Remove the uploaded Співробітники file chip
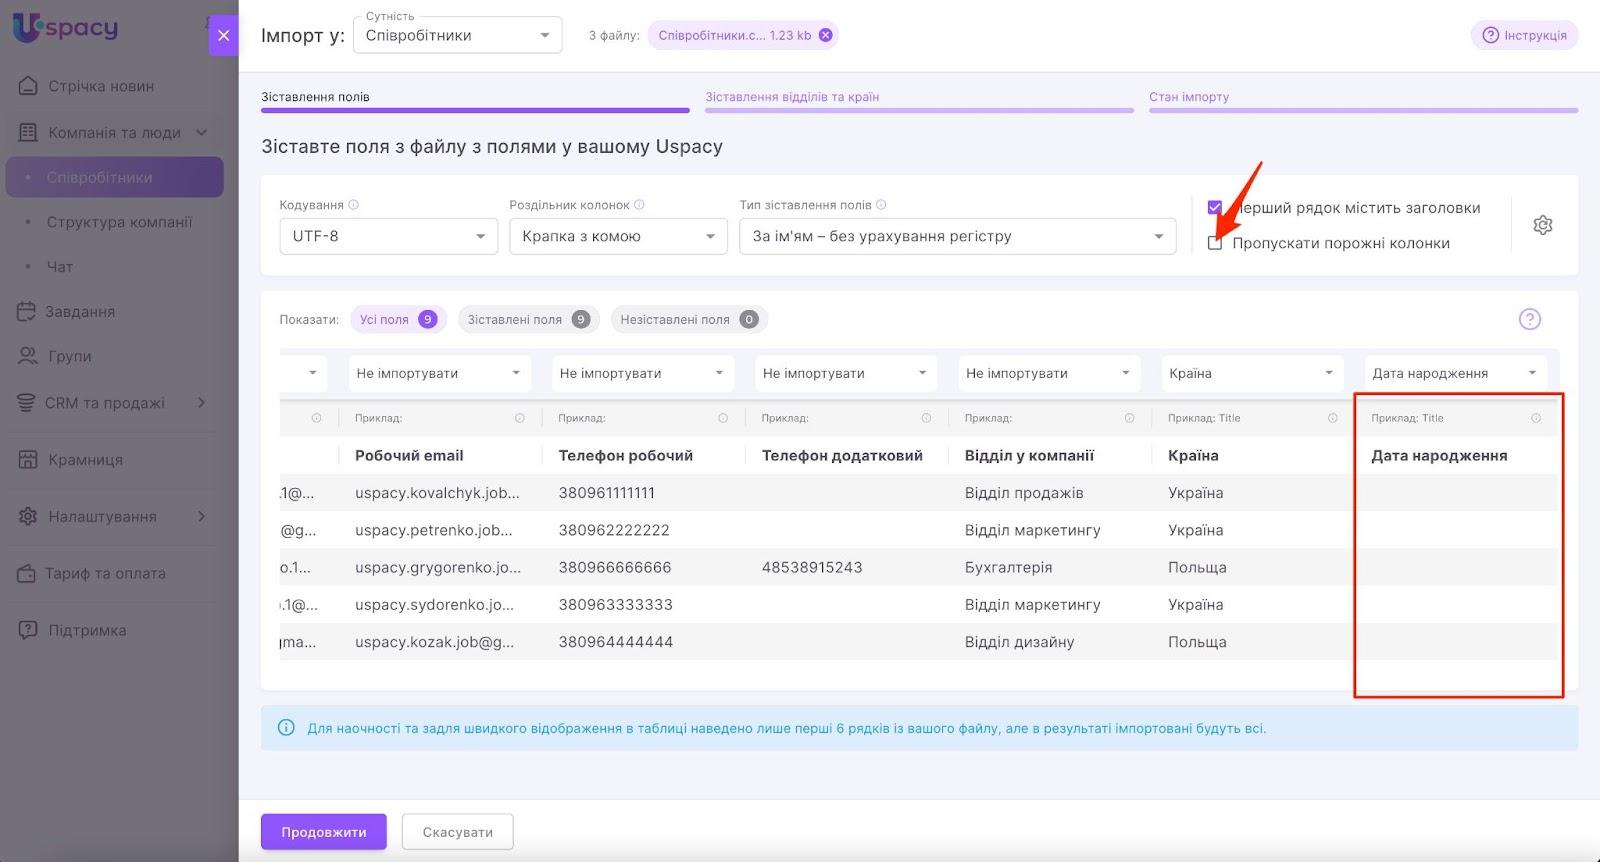Viewport: 1600px width, 862px height. (x=825, y=35)
